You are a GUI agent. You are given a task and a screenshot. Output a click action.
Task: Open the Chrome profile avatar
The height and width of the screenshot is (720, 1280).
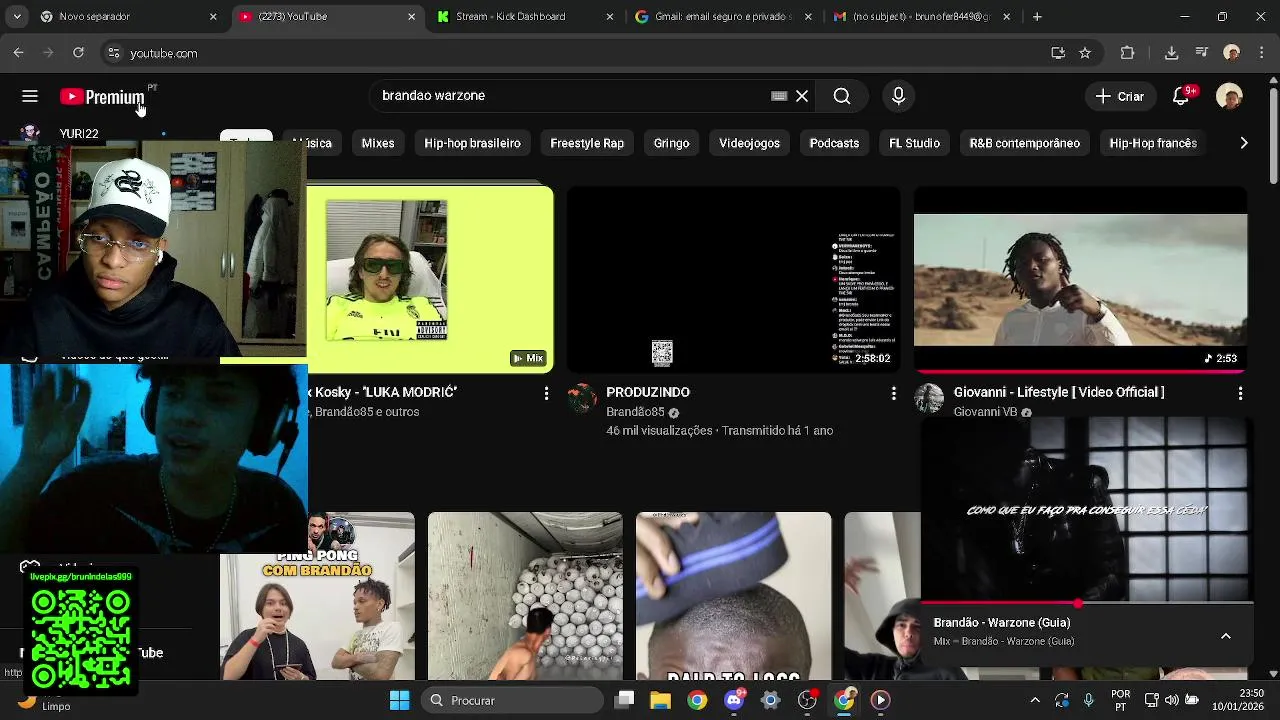tap(1232, 53)
